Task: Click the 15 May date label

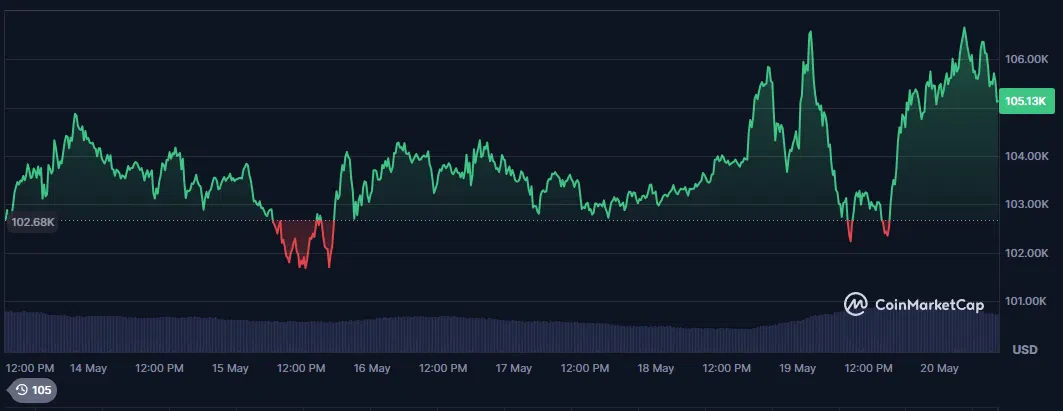Action: coord(230,368)
